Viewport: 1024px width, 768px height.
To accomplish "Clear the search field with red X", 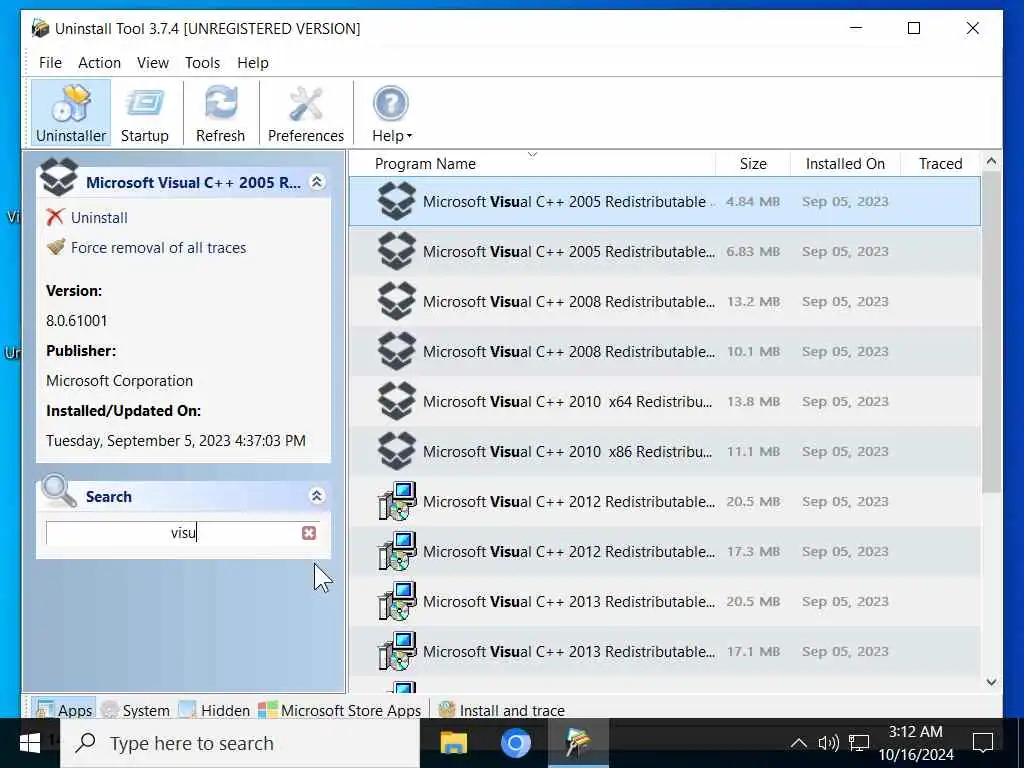I will coord(309,533).
